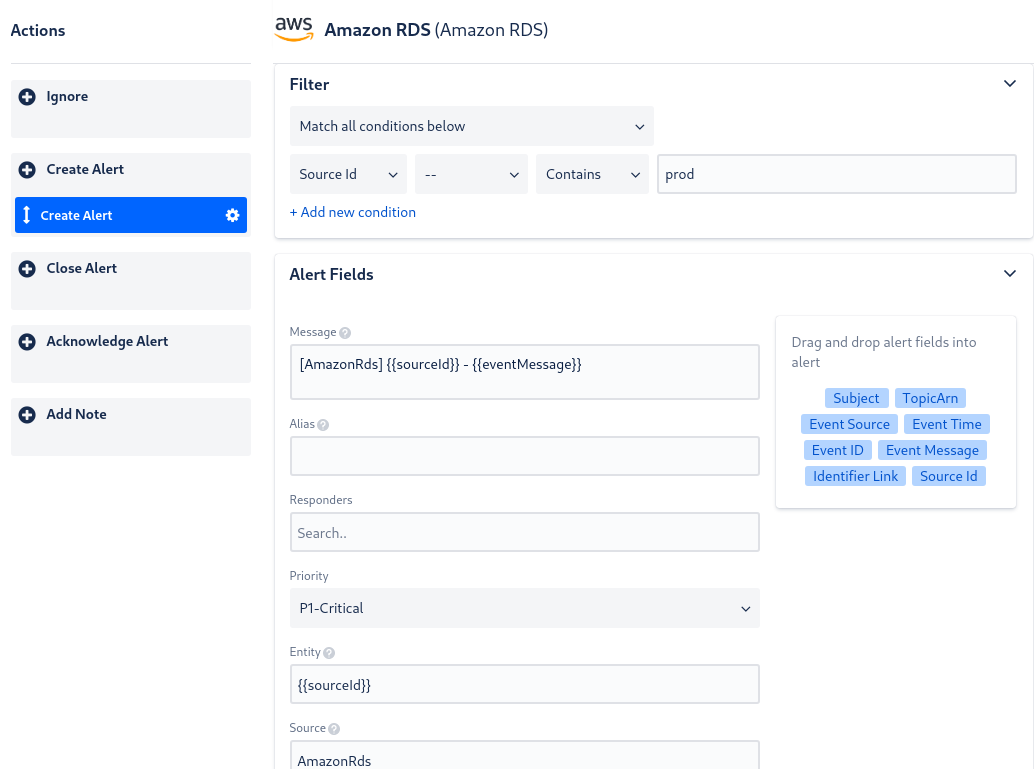Click the filter value field containing prod
This screenshot has width=1034, height=769.
pyautogui.click(x=836, y=174)
